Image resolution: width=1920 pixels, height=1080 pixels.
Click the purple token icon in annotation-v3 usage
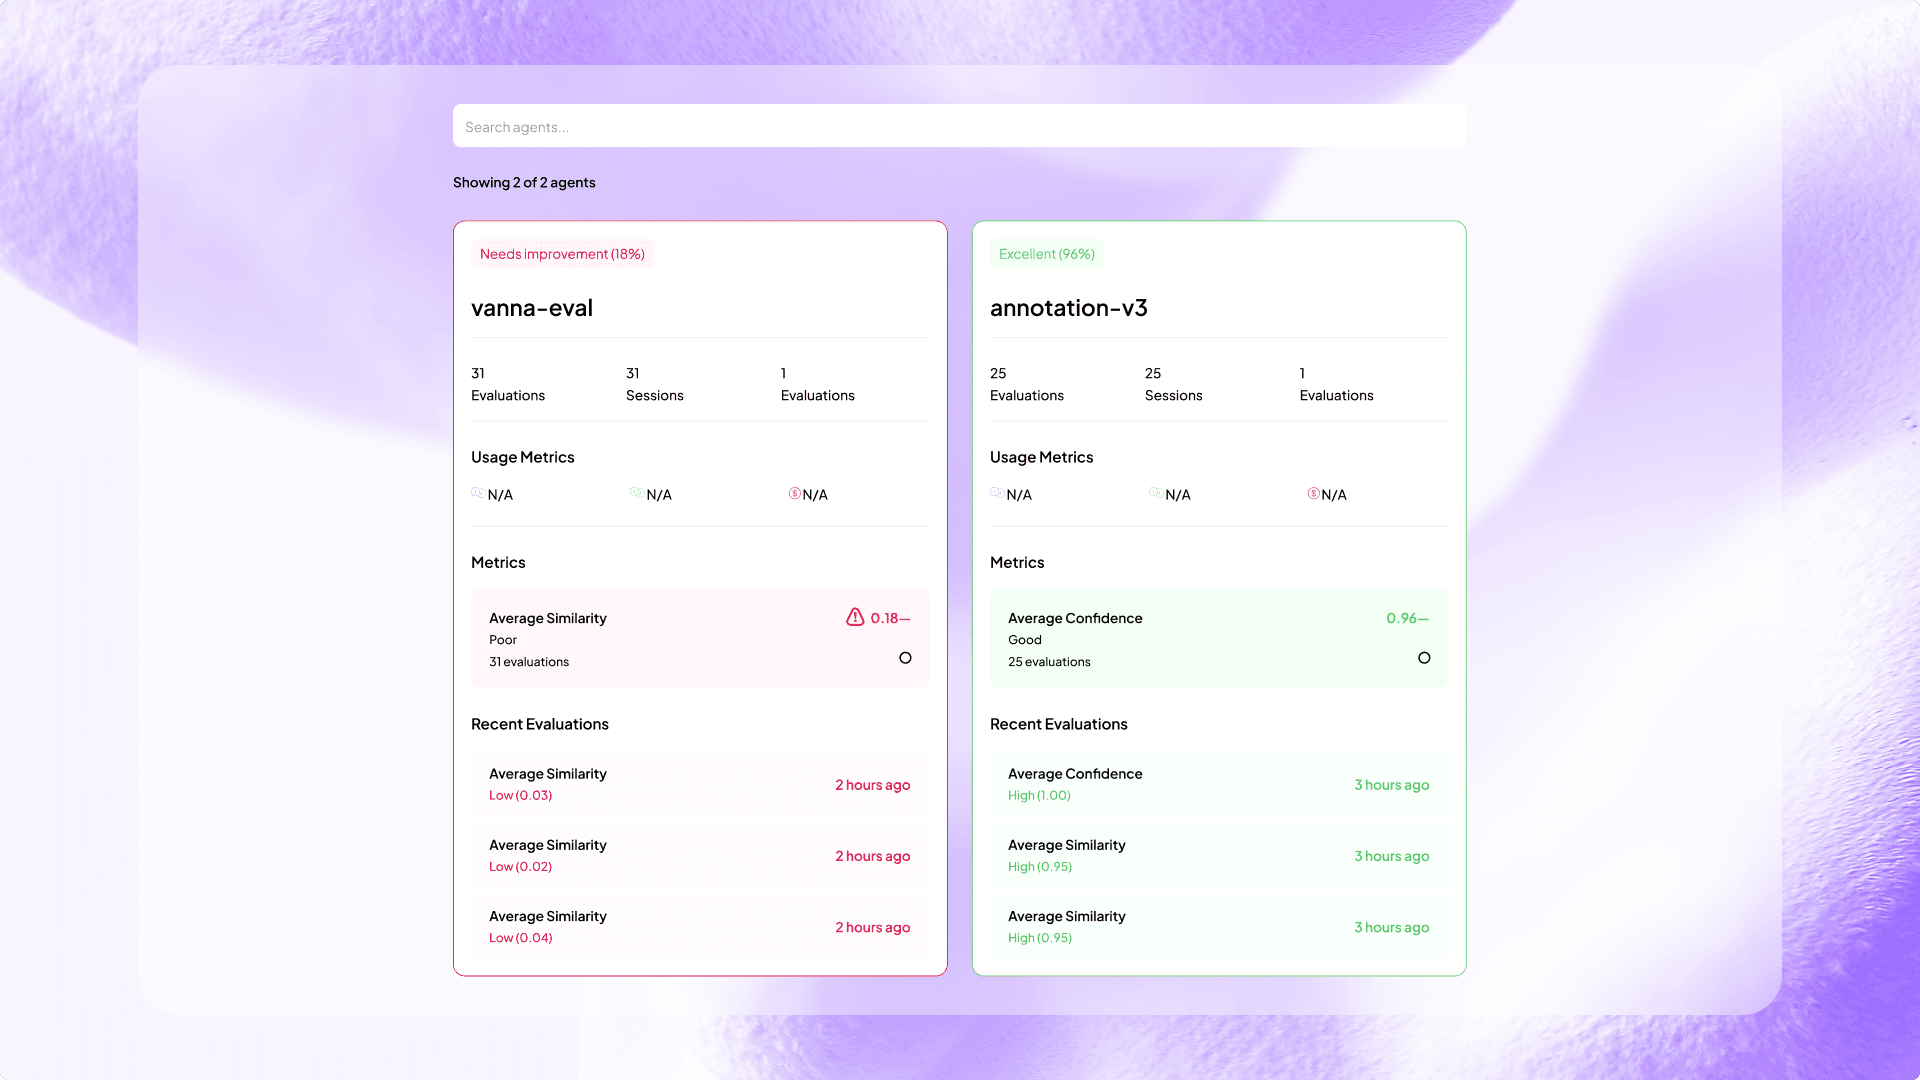pyautogui.click(x=997, y=492)
